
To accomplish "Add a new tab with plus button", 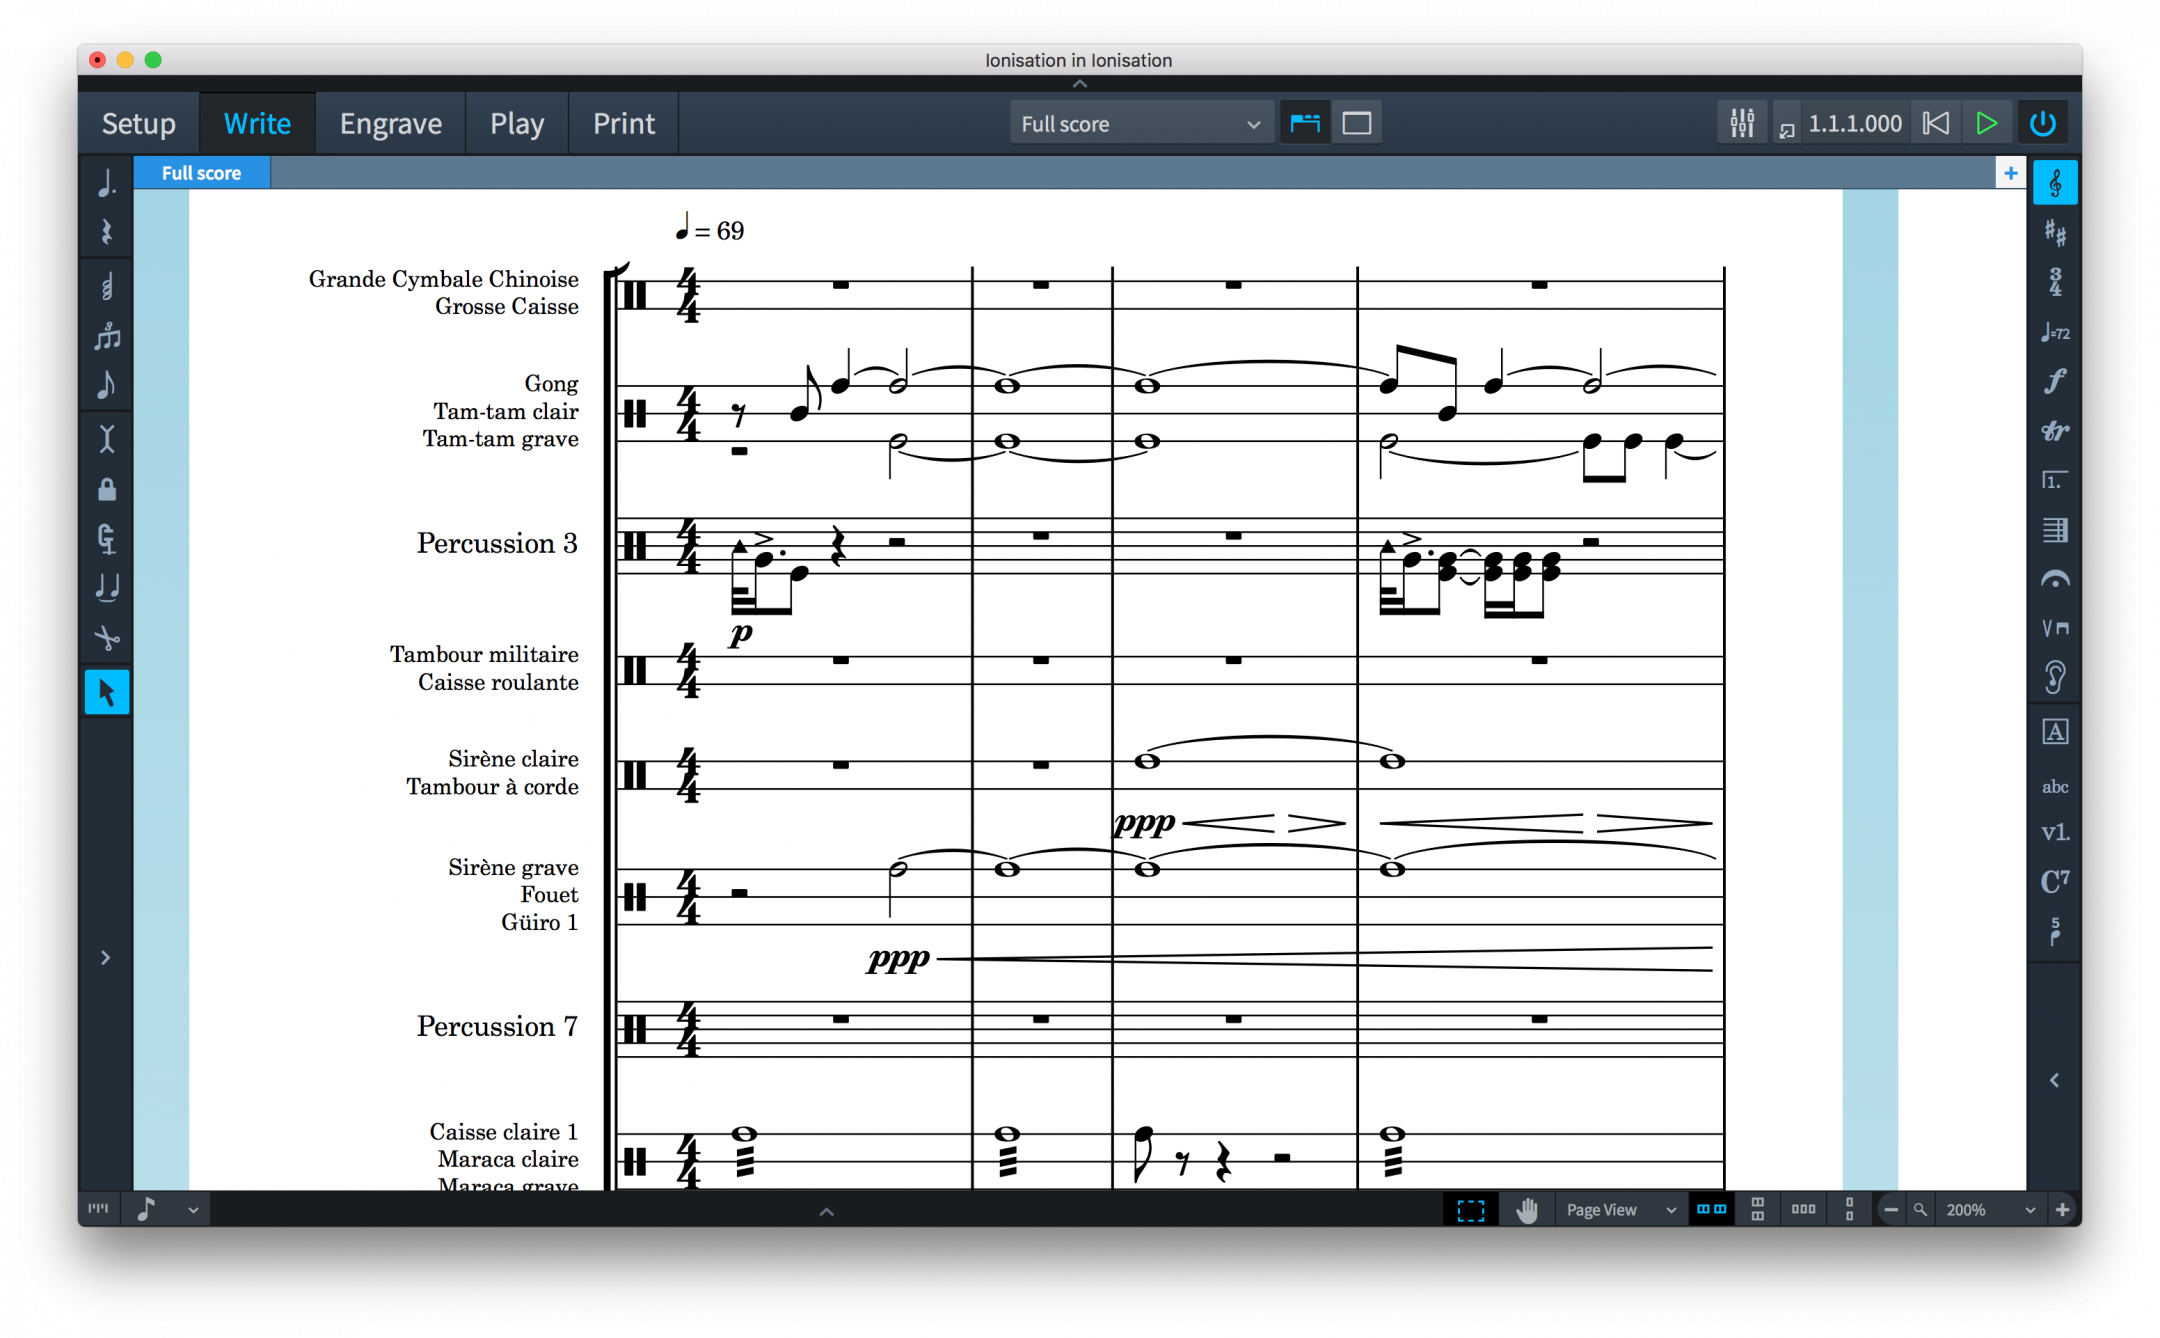I will [2010, 173].
